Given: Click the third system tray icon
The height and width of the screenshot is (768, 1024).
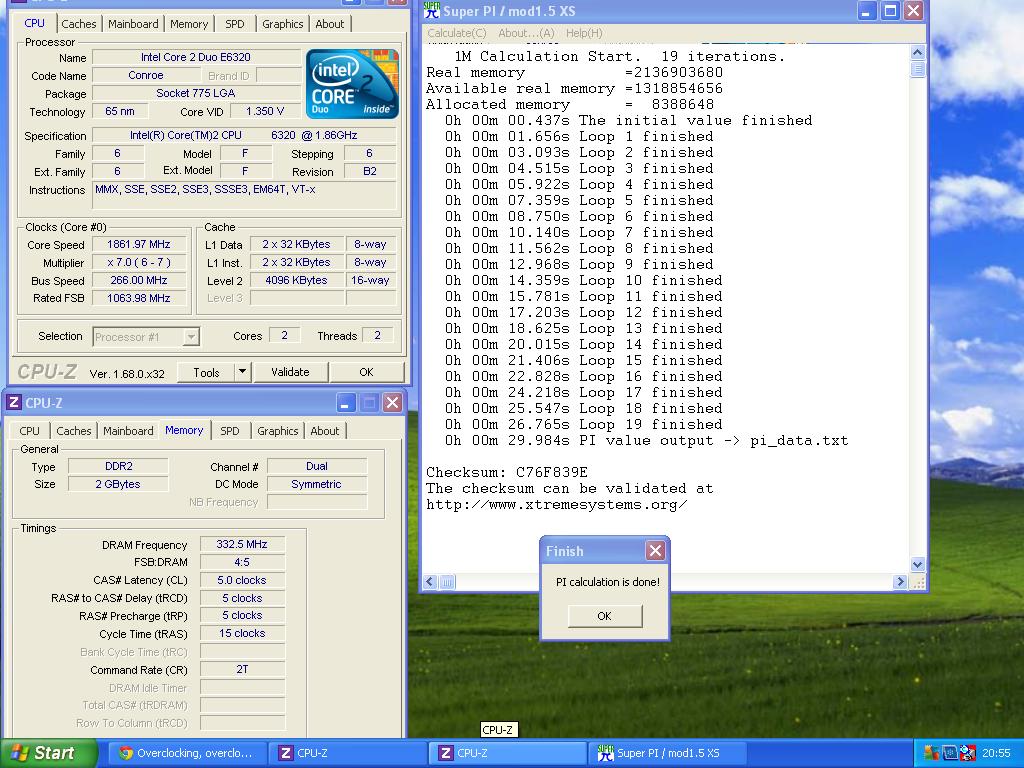Looking at the screenshot, I should tap(968, 753).
